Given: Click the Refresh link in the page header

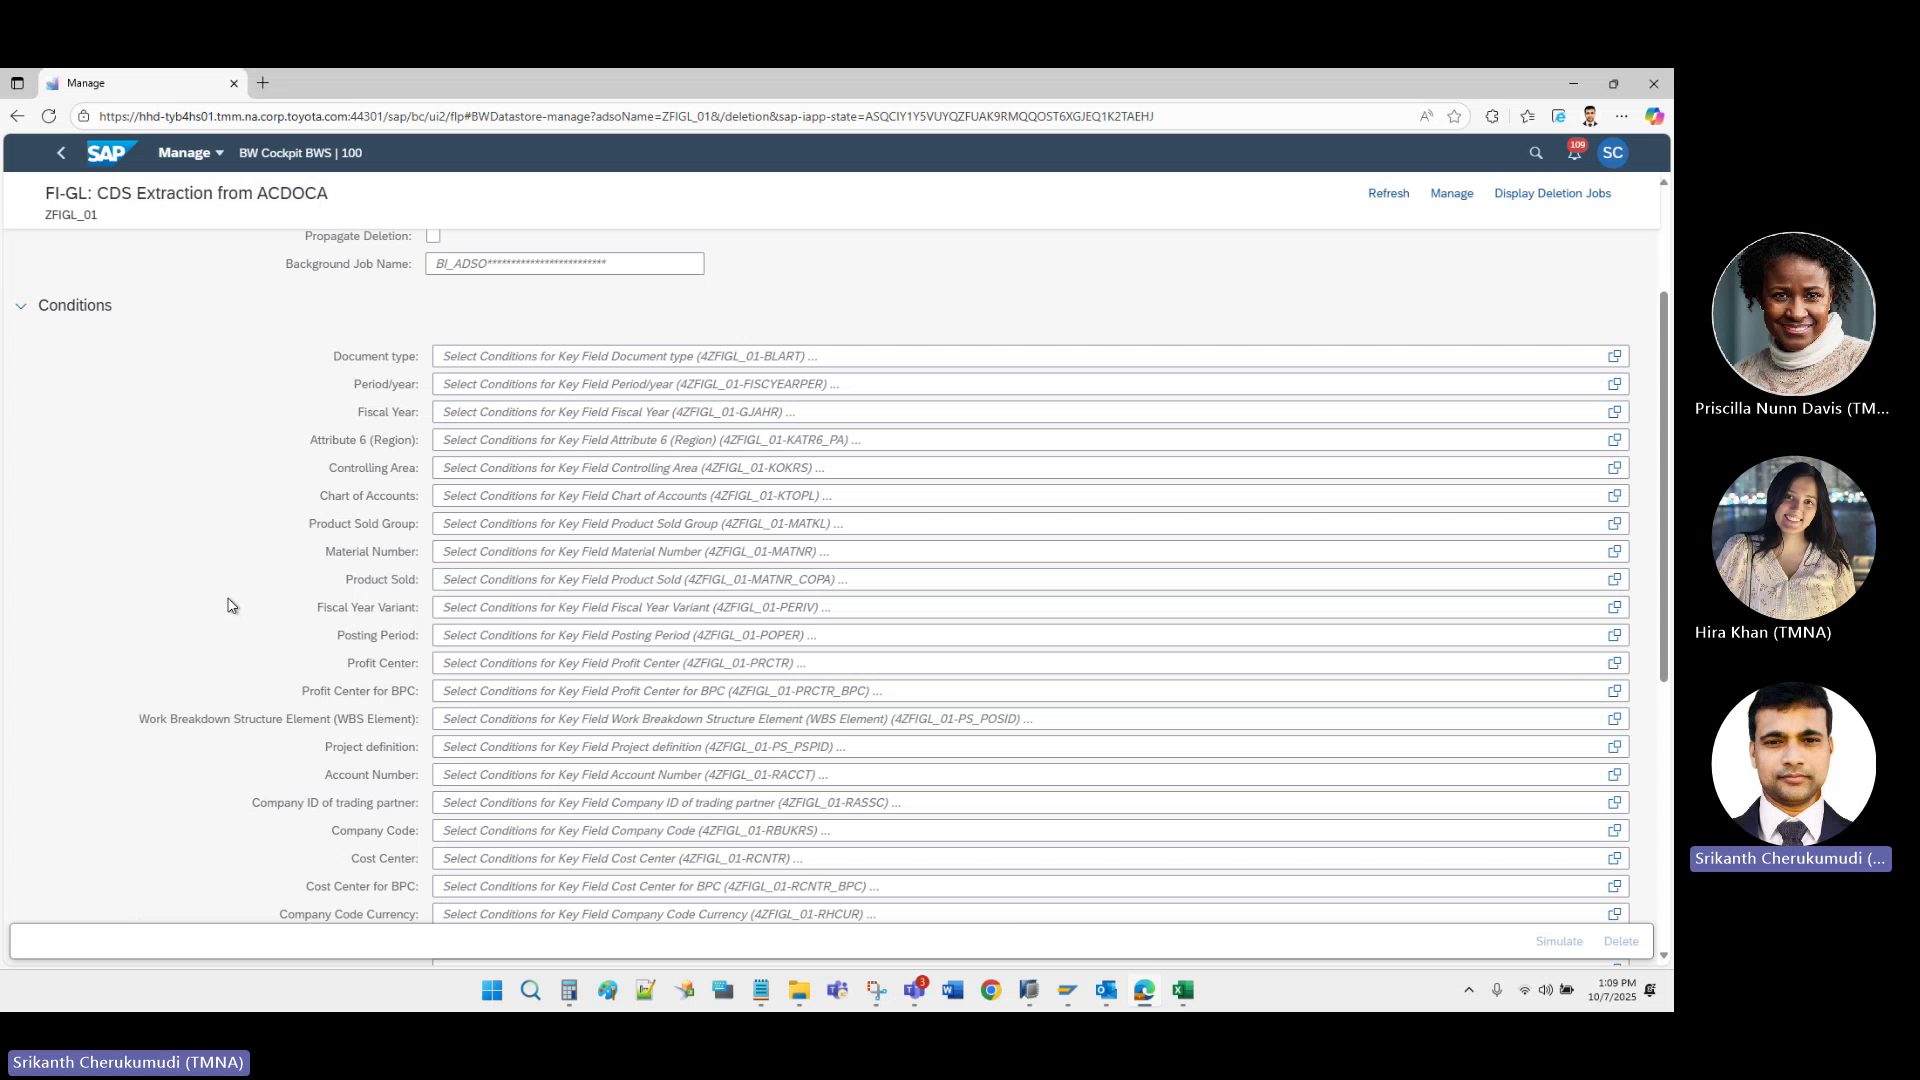Looking at the screenshot, I should 1388,193.
